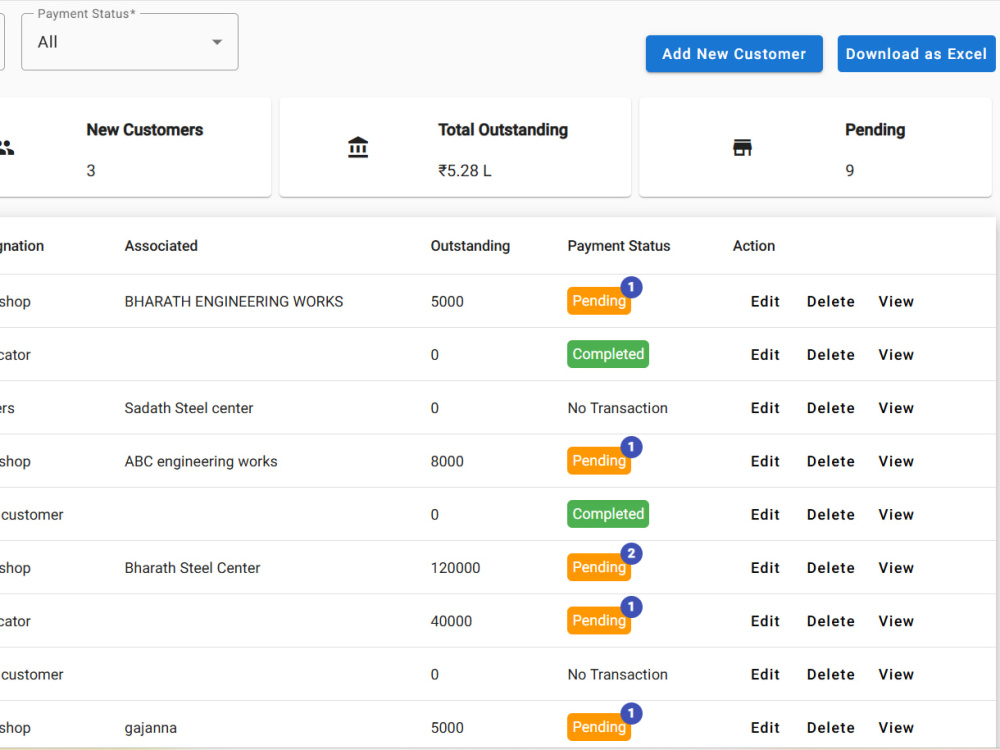Open the Payment Status dropdown
The width and height of the screenshot is (1000, 750).
(x=216, y=43)
